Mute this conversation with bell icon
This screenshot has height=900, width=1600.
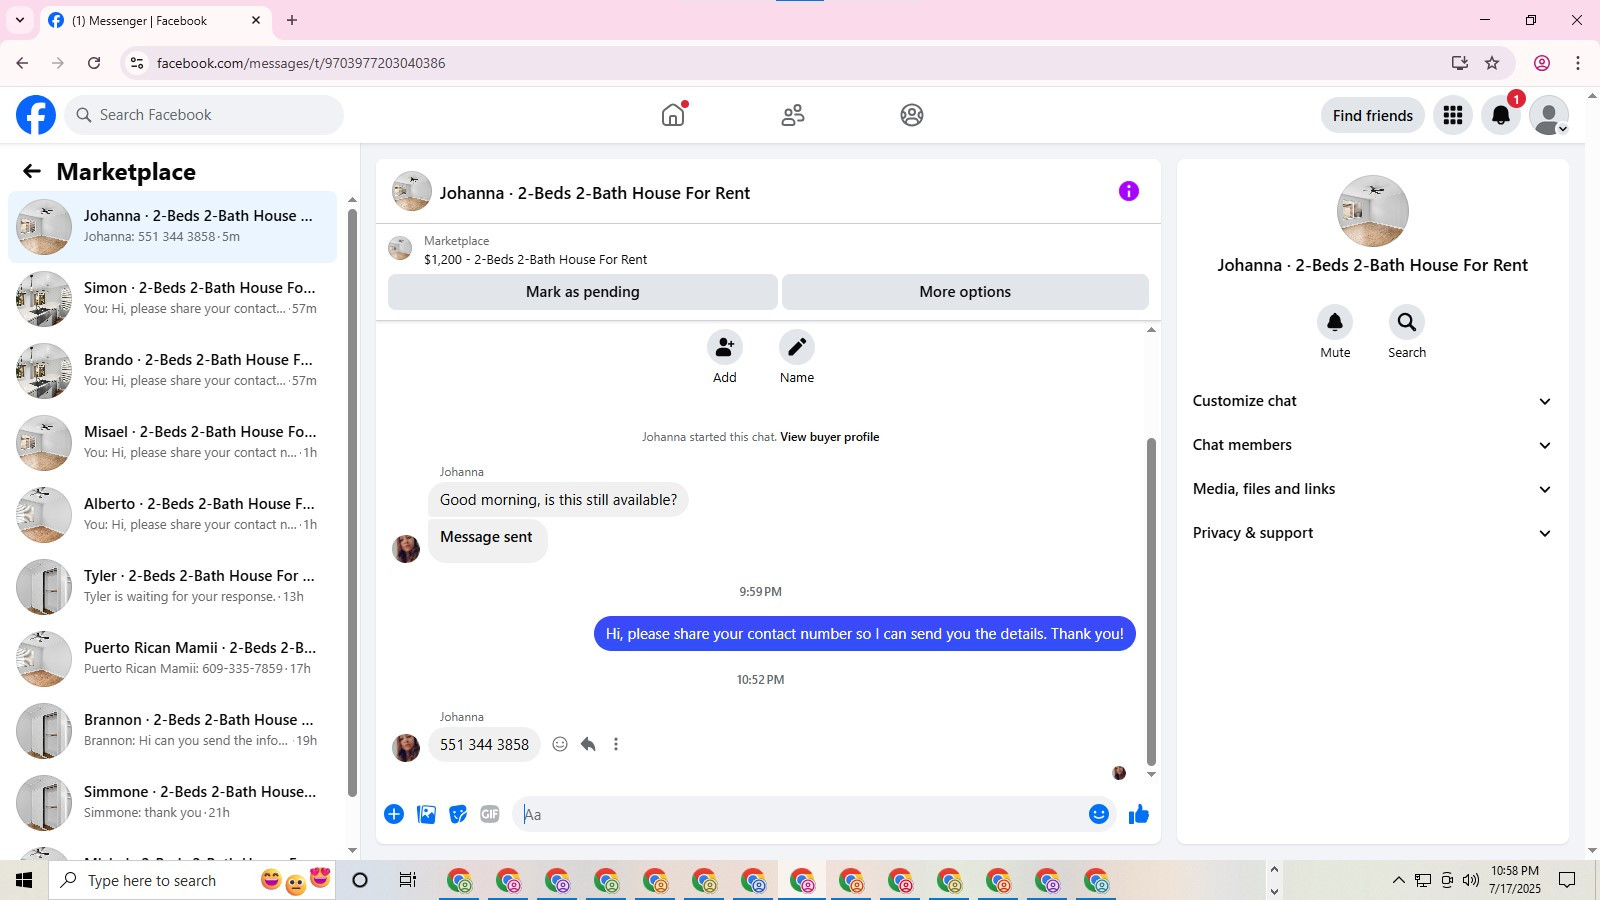tap(1335, 322)
